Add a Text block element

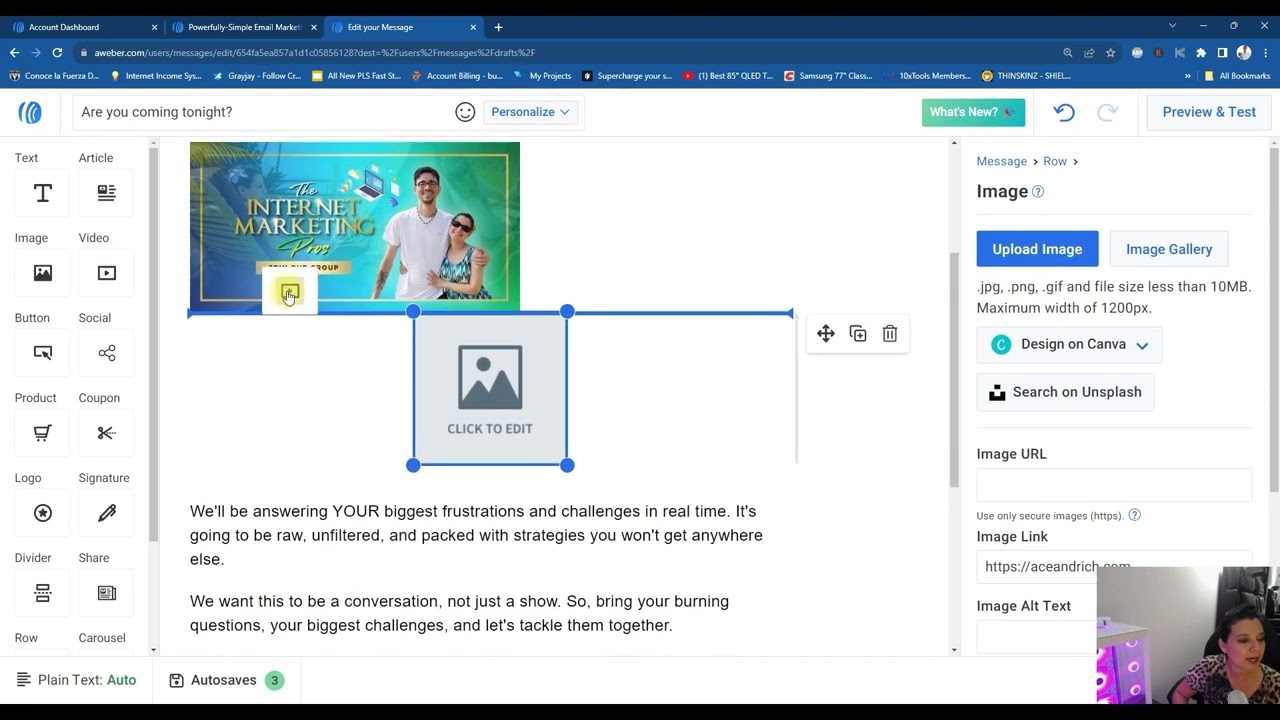pyautogui.click(x=42, y=193)
